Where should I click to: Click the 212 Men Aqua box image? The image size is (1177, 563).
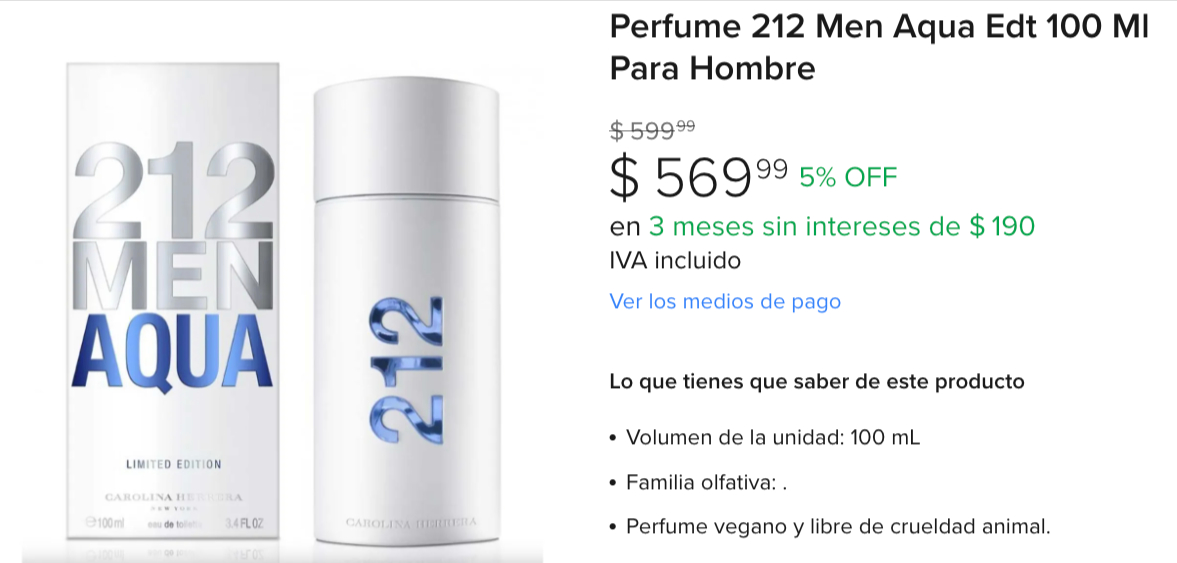pyautogui.click(x=173, y=301)
